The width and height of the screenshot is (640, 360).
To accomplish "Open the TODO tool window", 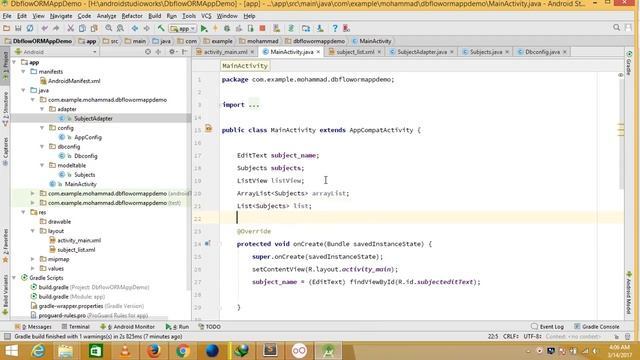I will click(209, 327).
